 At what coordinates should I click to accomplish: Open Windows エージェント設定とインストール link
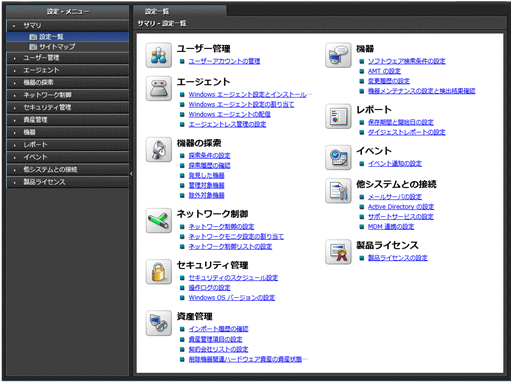pos(250,95)
